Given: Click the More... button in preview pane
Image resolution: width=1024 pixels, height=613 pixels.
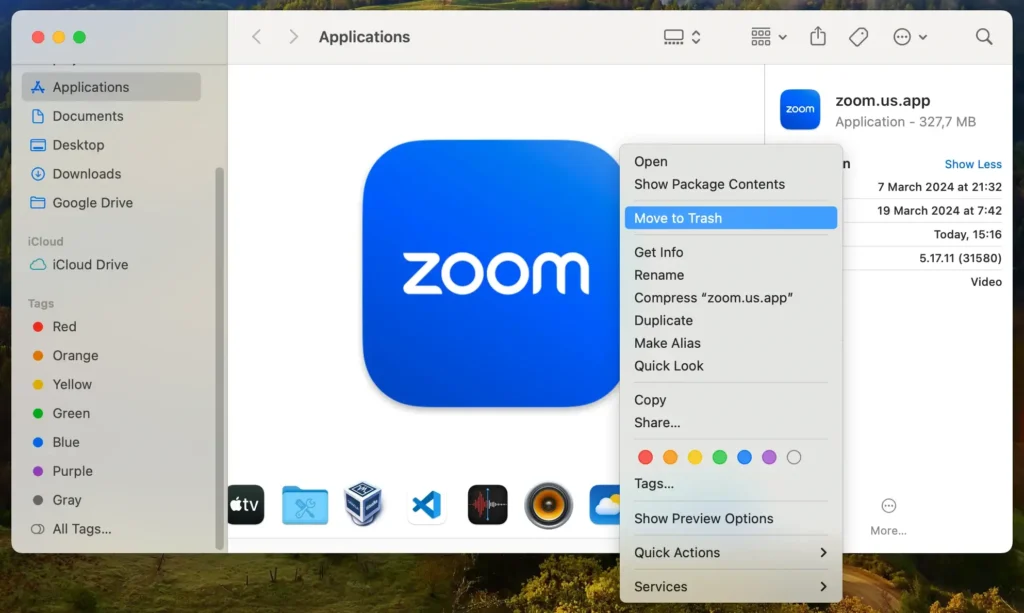Looking at the screenshot, I should coord(888,517).
